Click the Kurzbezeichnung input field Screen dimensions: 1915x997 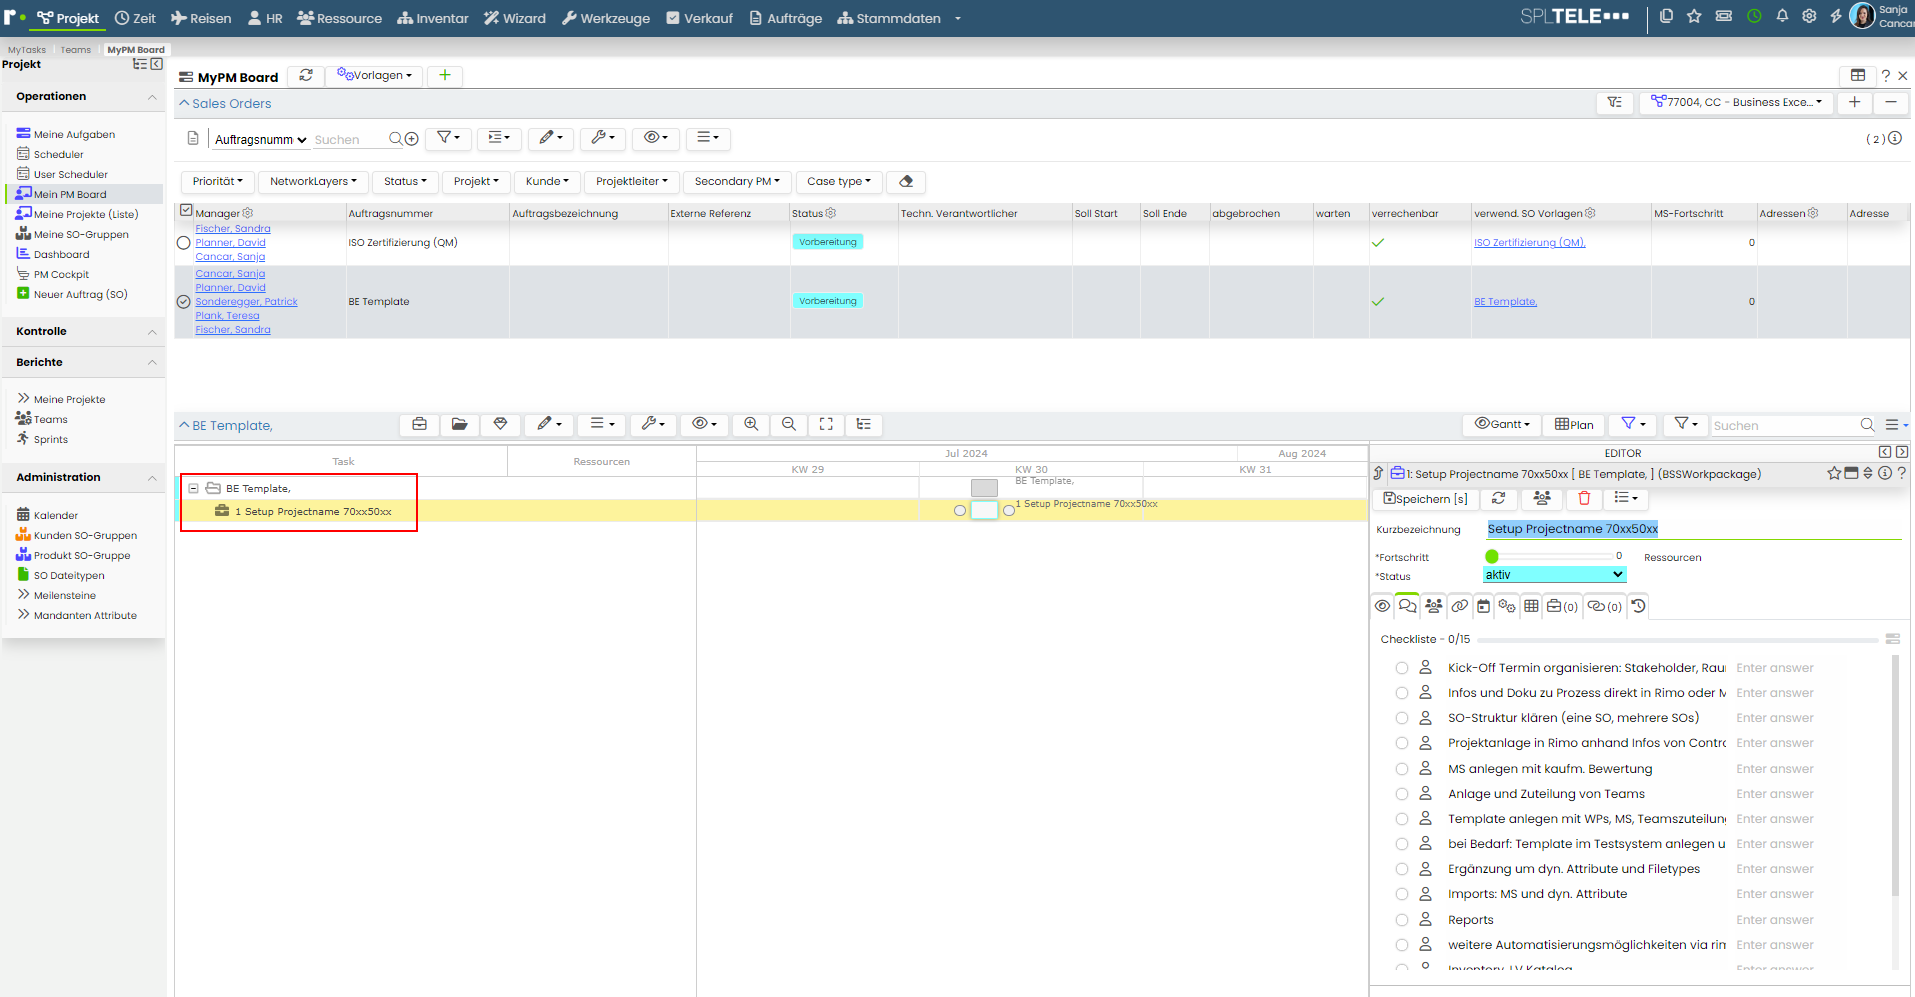coord(1693,528)
